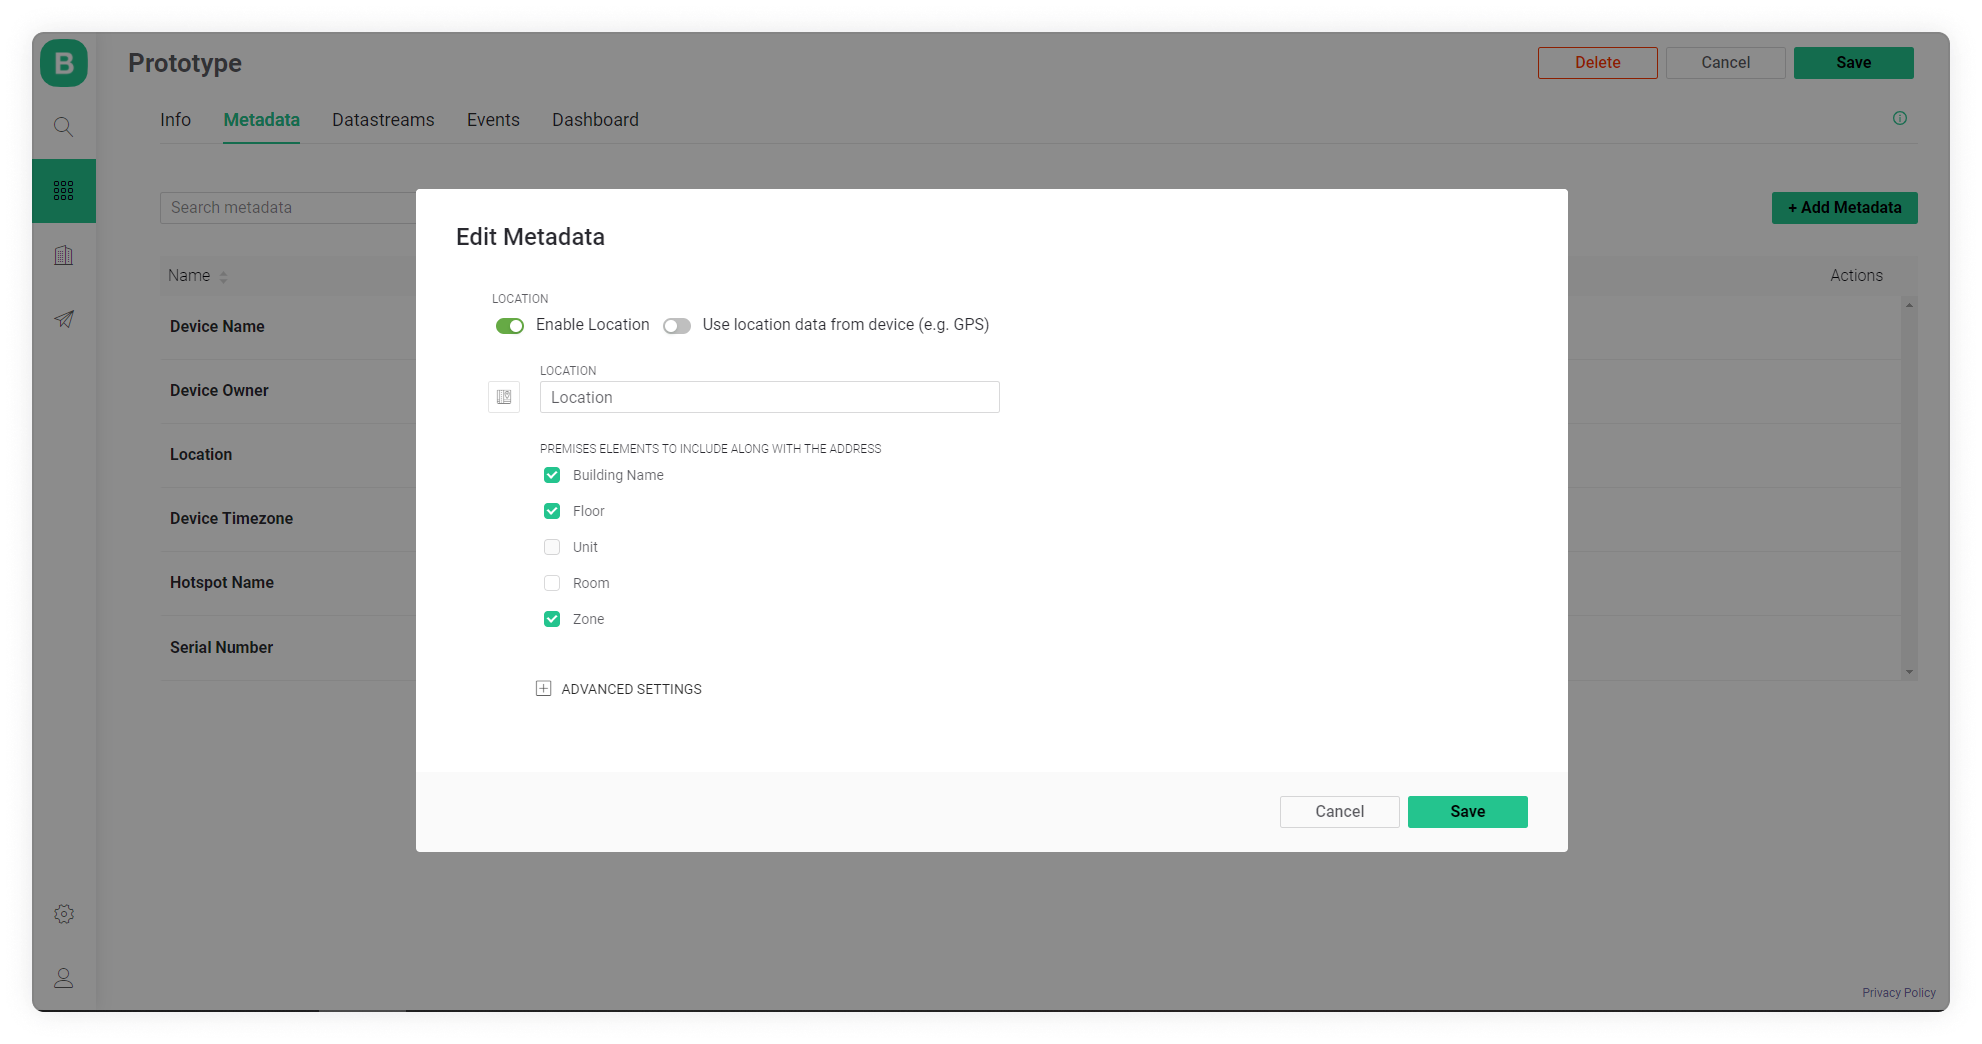Click Save in the Edit Metadata dialog
This screenshot has width=1982, height=1044.
point(1467,812)
